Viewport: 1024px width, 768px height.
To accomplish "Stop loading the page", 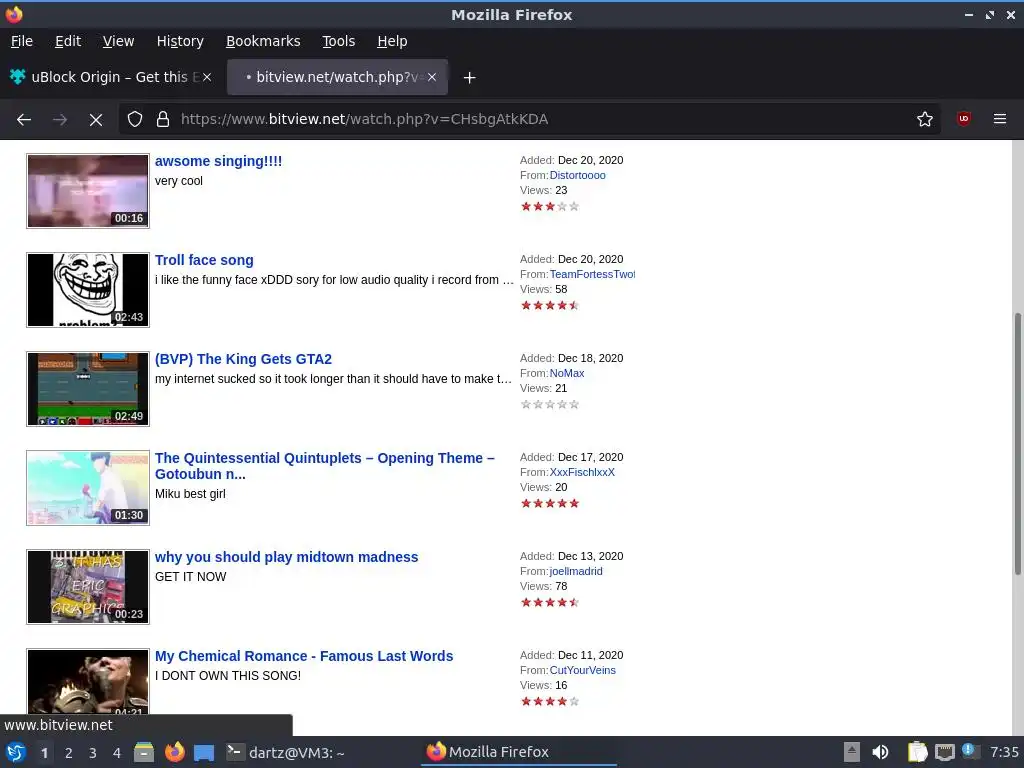I will click(95, 120).
